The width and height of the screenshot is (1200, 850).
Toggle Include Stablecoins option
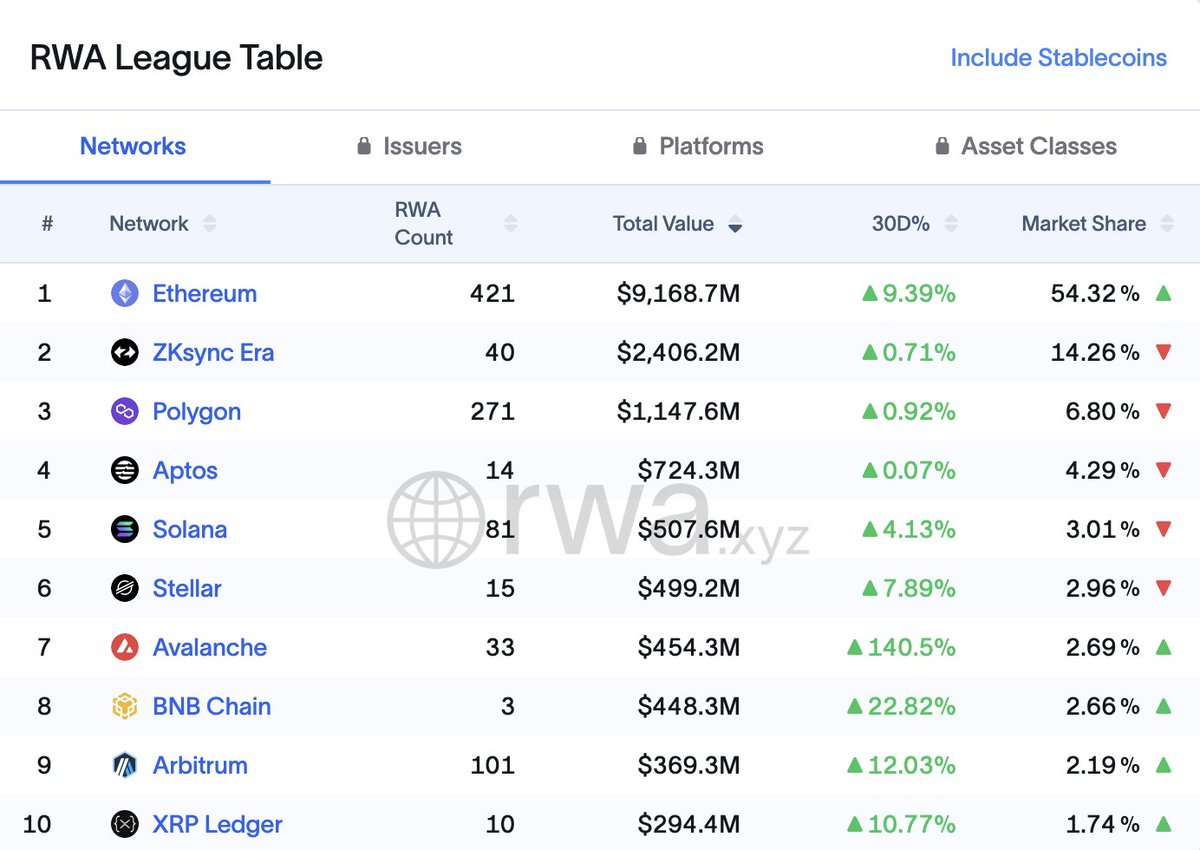[1058, 58]
